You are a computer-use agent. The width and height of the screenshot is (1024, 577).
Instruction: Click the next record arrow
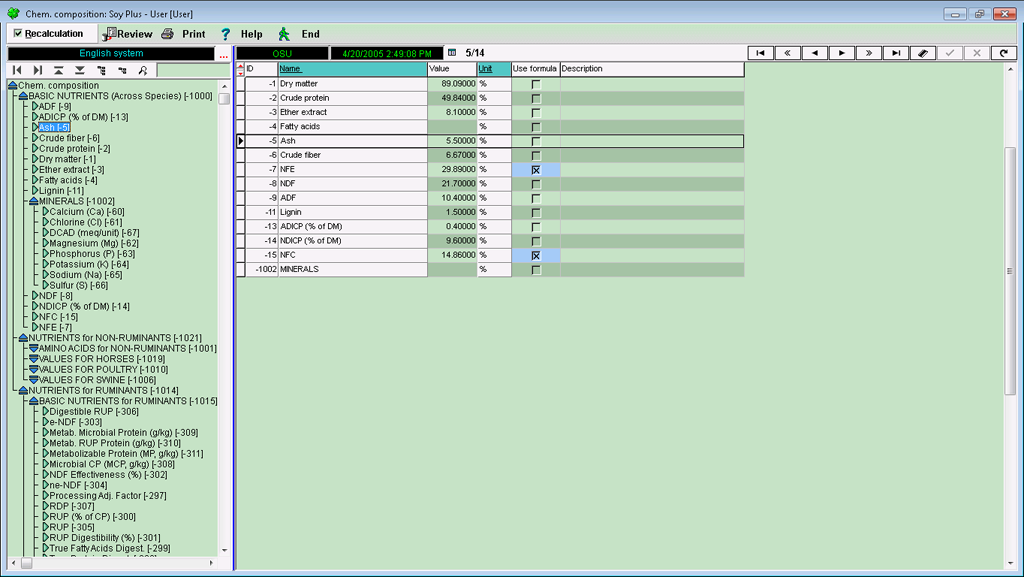843,53
